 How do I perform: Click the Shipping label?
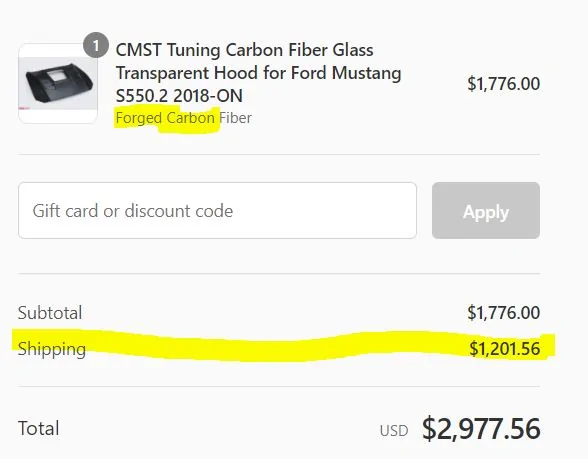[x=52, y=349]
